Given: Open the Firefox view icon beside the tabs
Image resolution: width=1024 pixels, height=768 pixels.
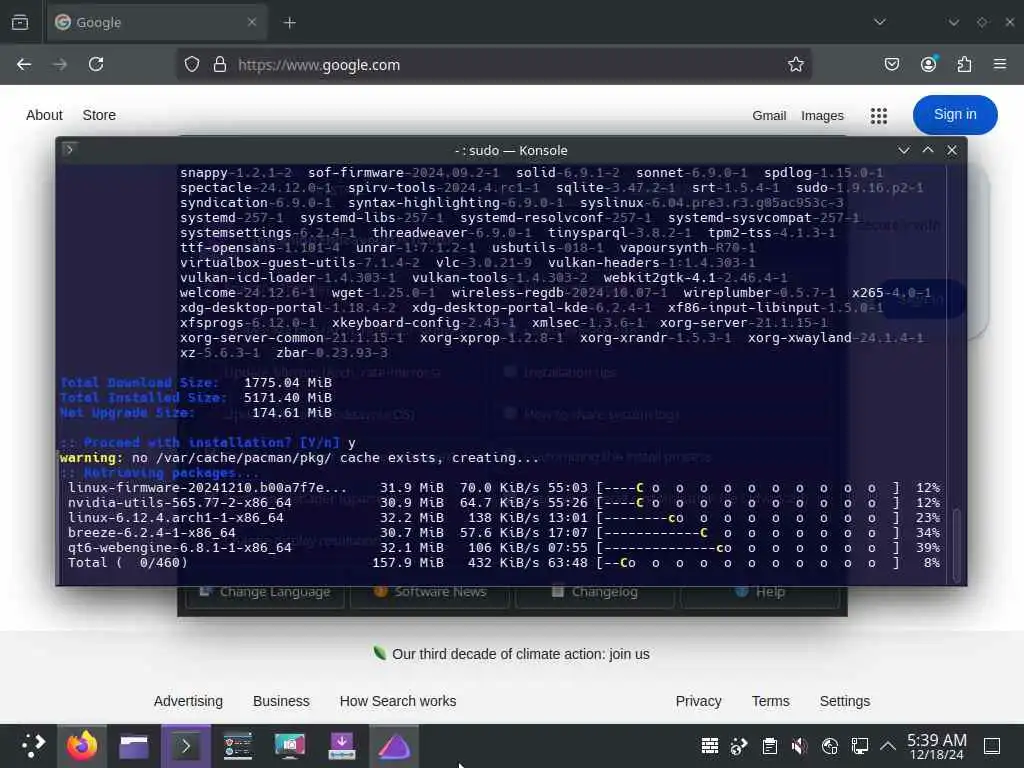Looking at the screenshot, I should point(20,22).
